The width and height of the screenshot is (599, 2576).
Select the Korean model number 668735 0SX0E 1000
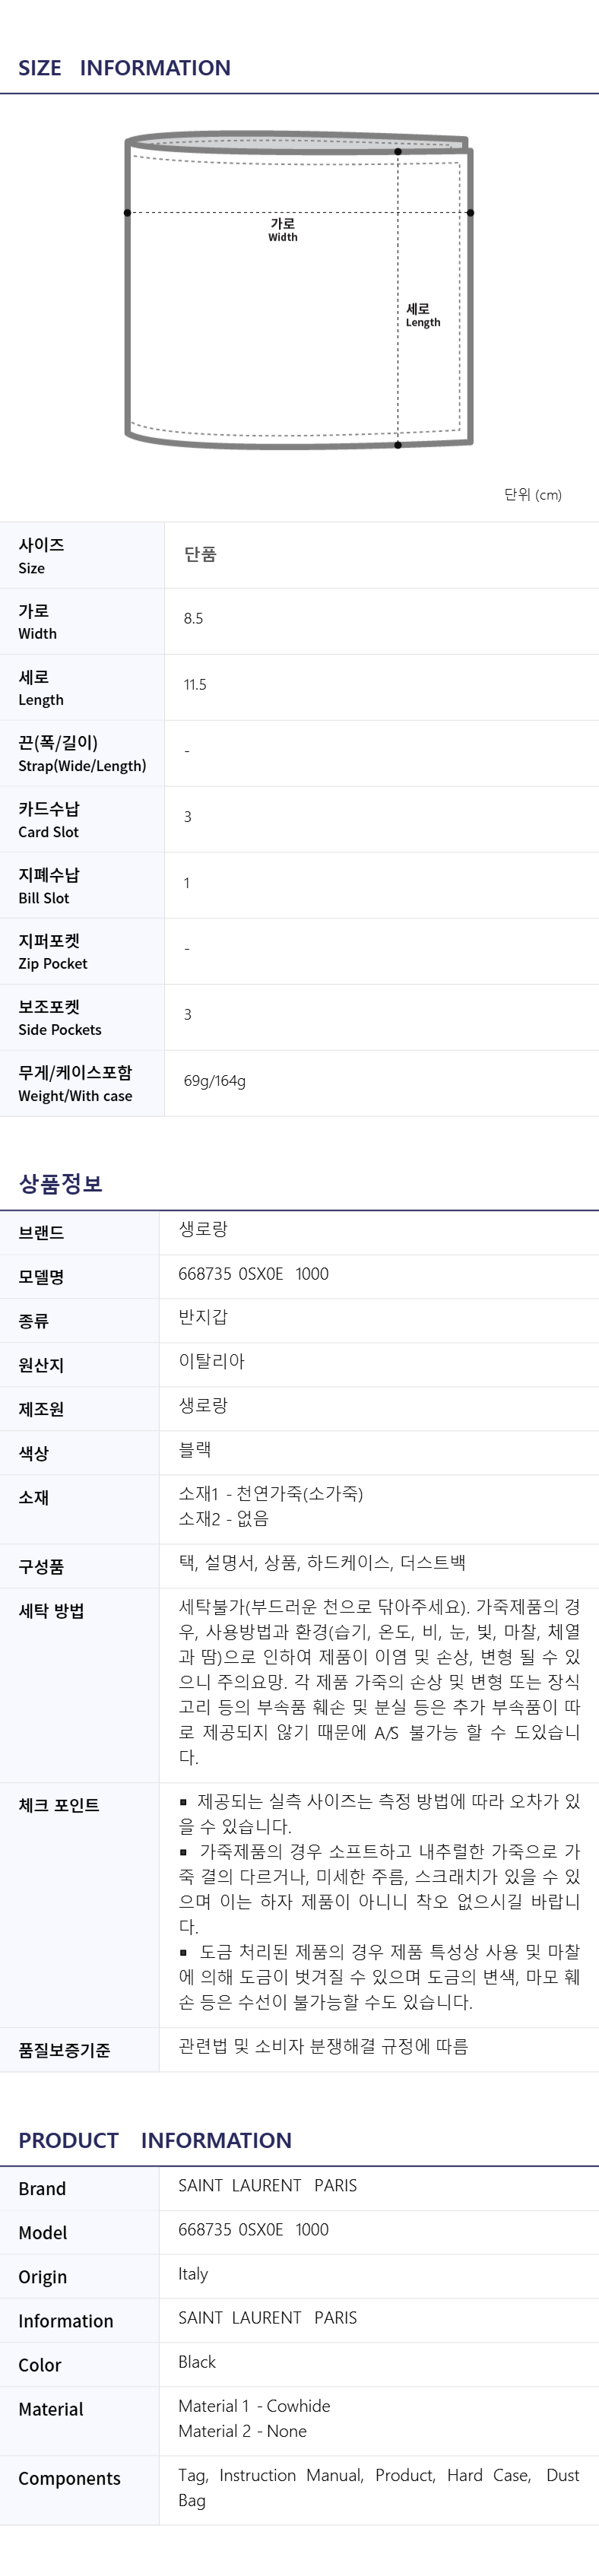(x=253, y=1274)
